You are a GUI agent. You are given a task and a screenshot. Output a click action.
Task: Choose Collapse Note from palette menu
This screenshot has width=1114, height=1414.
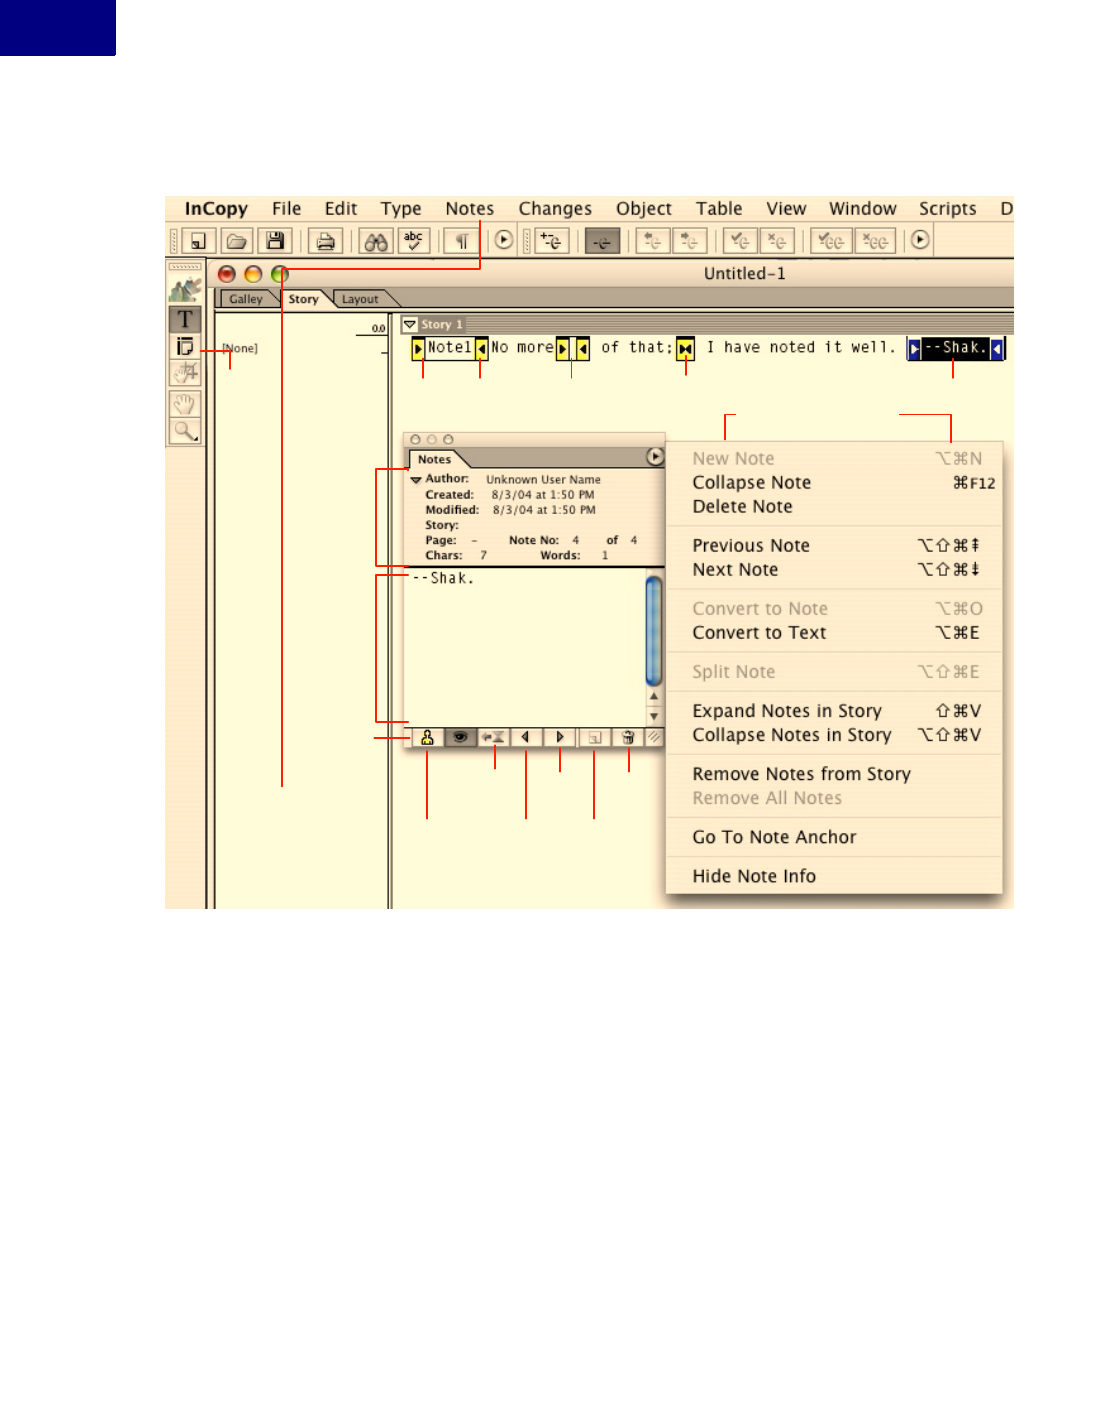click(835, 483)
